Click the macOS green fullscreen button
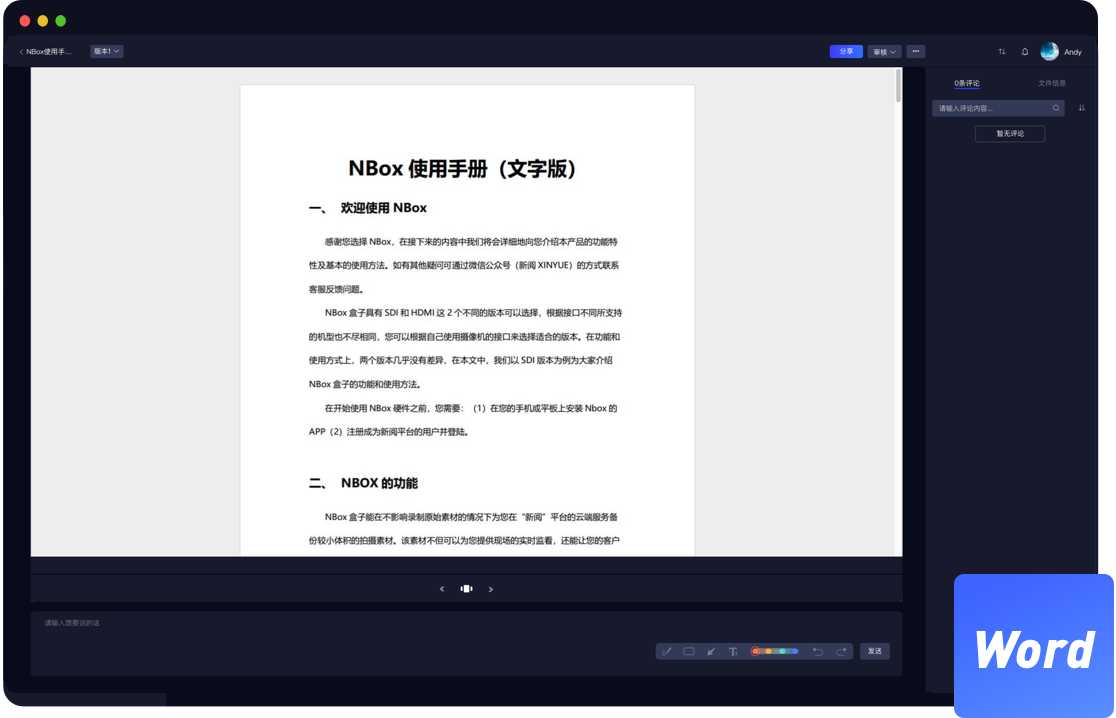 (60, 21)
